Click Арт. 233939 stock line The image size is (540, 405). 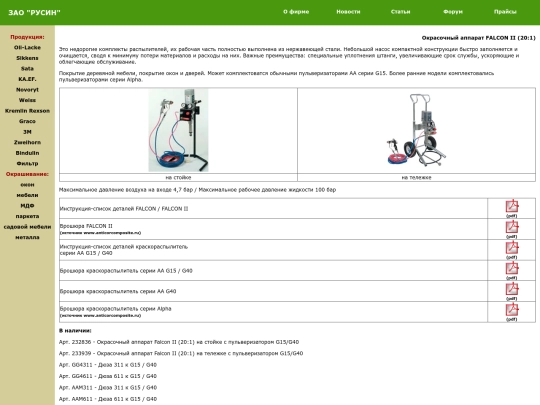click(181, 354)
